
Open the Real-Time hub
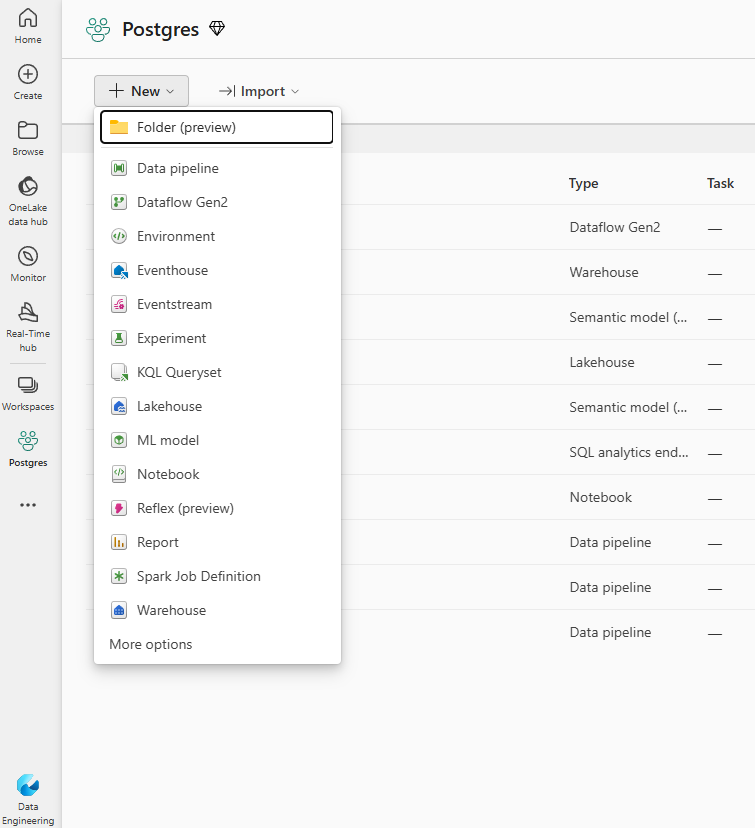click(x=28, y=326)
